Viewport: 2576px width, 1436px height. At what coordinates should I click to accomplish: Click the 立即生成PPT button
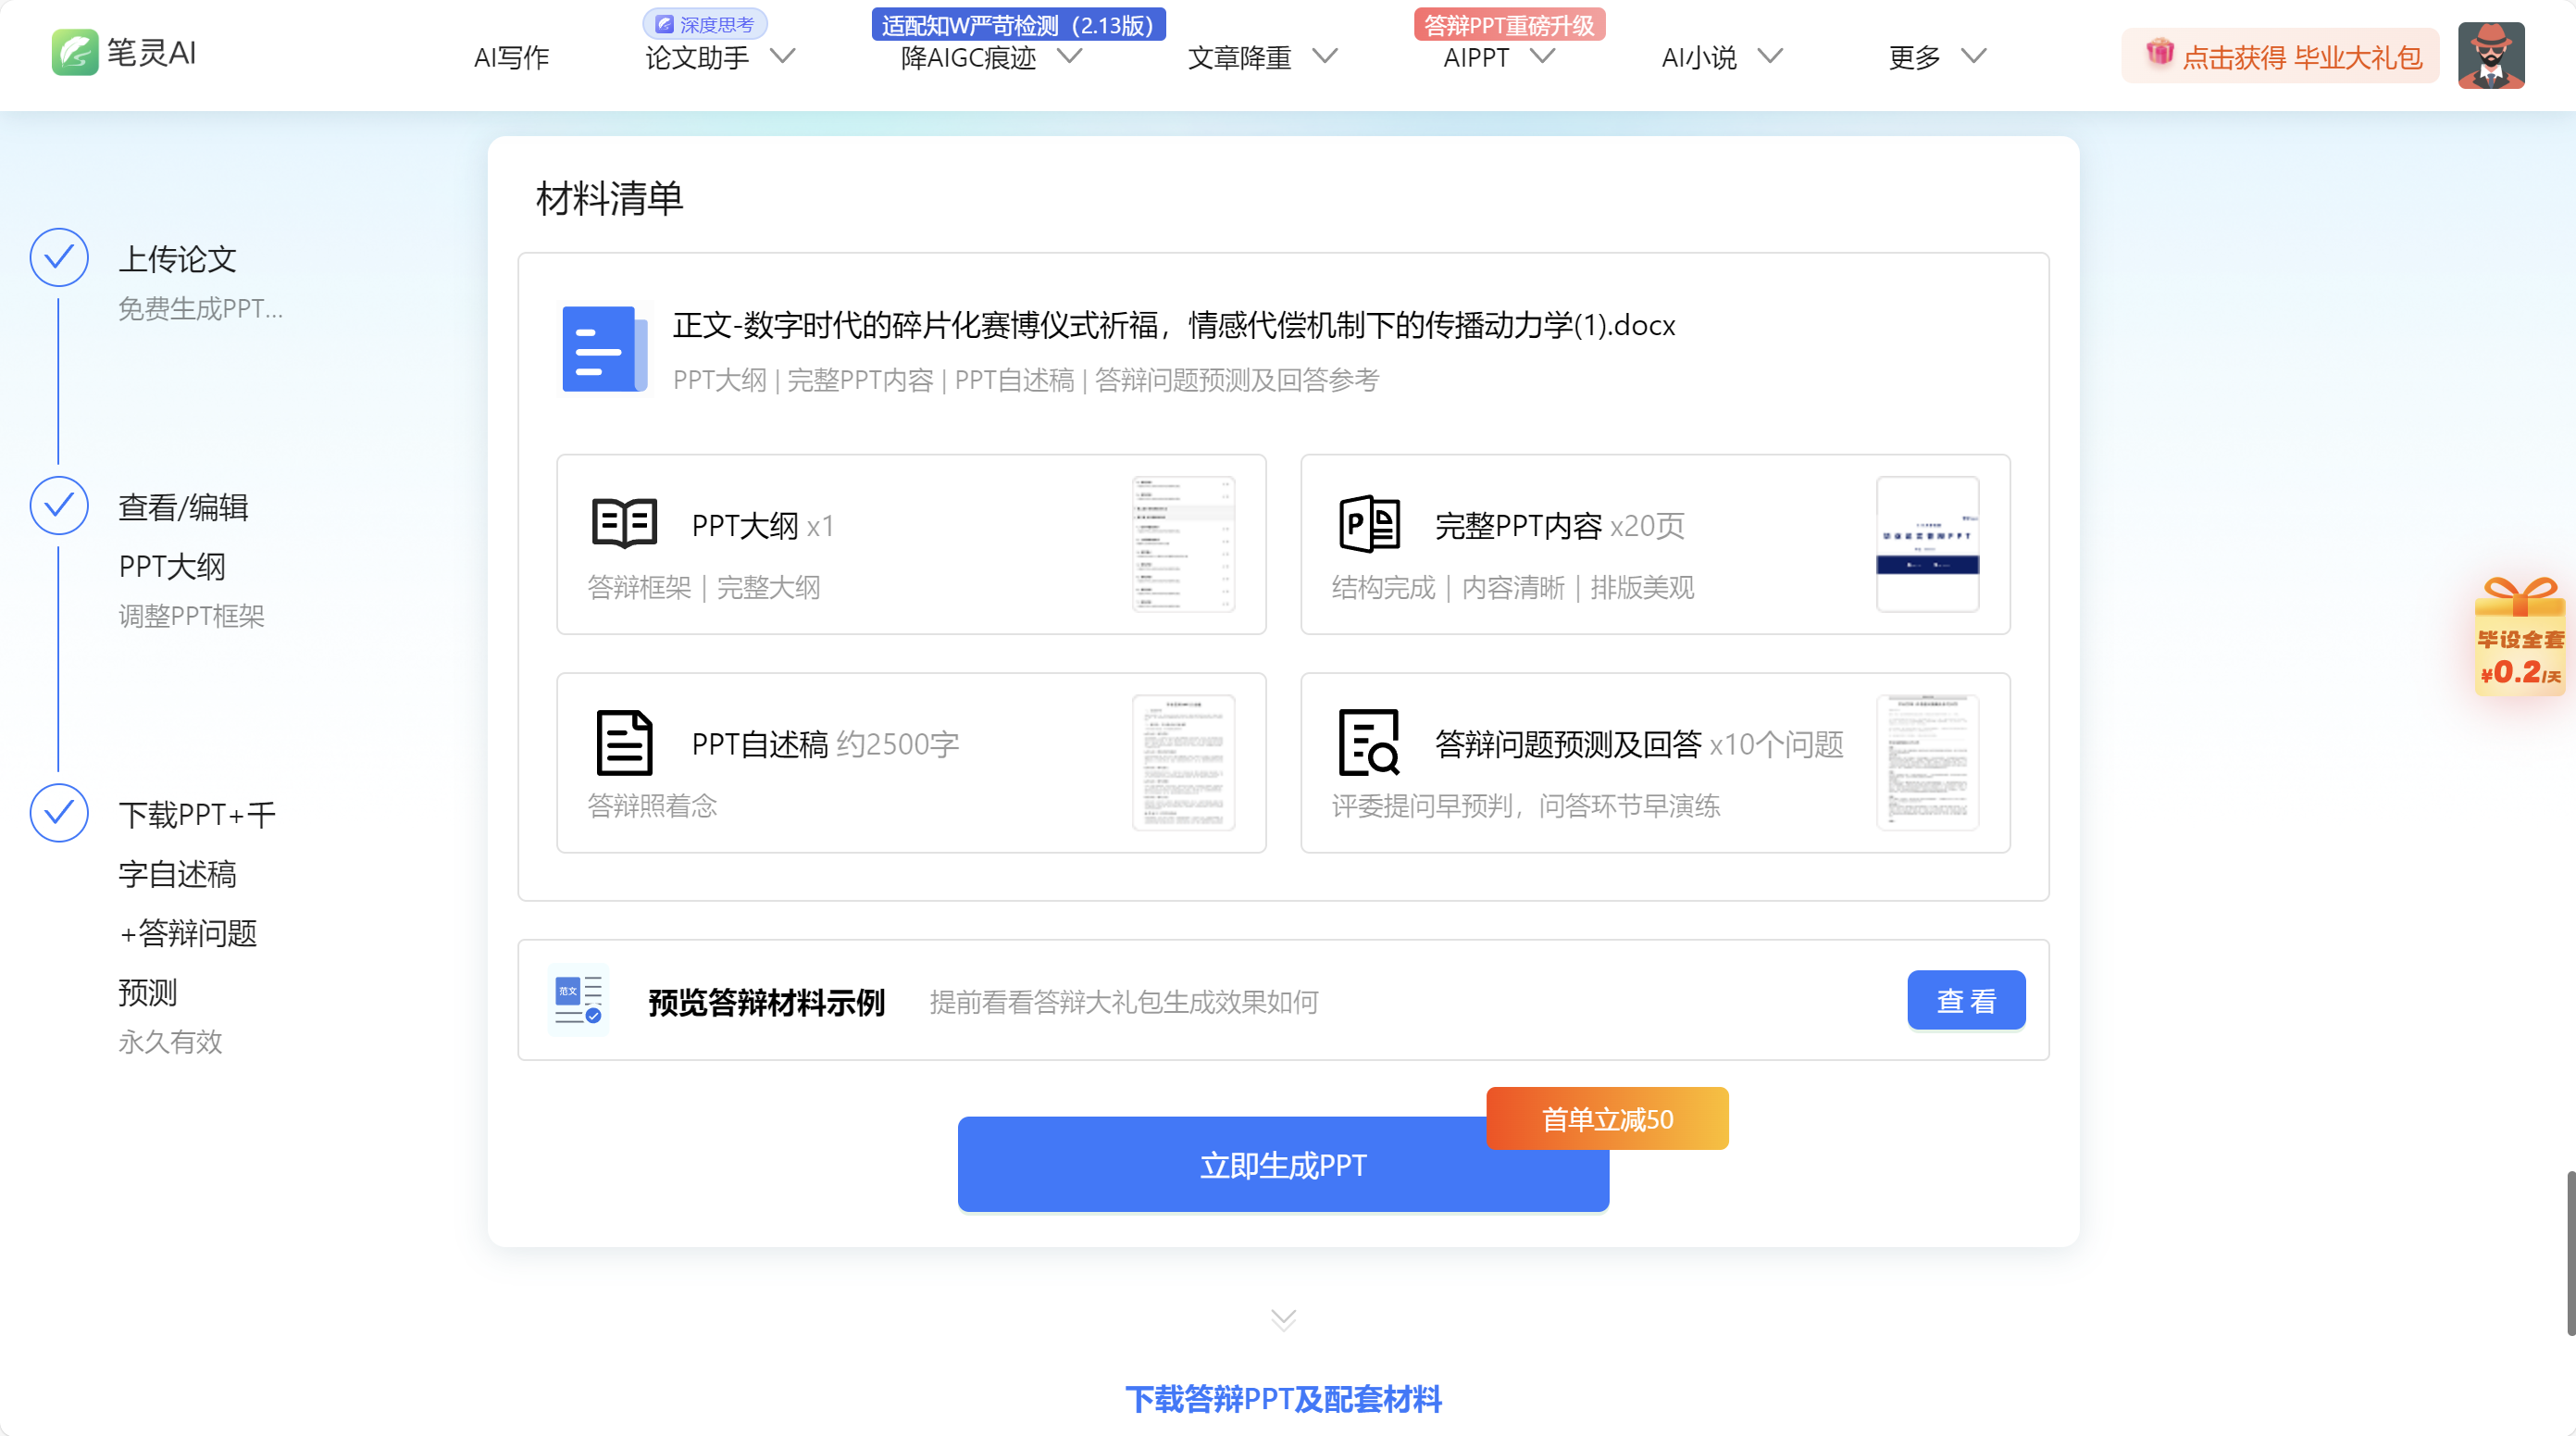[x=1282, y=1165]
